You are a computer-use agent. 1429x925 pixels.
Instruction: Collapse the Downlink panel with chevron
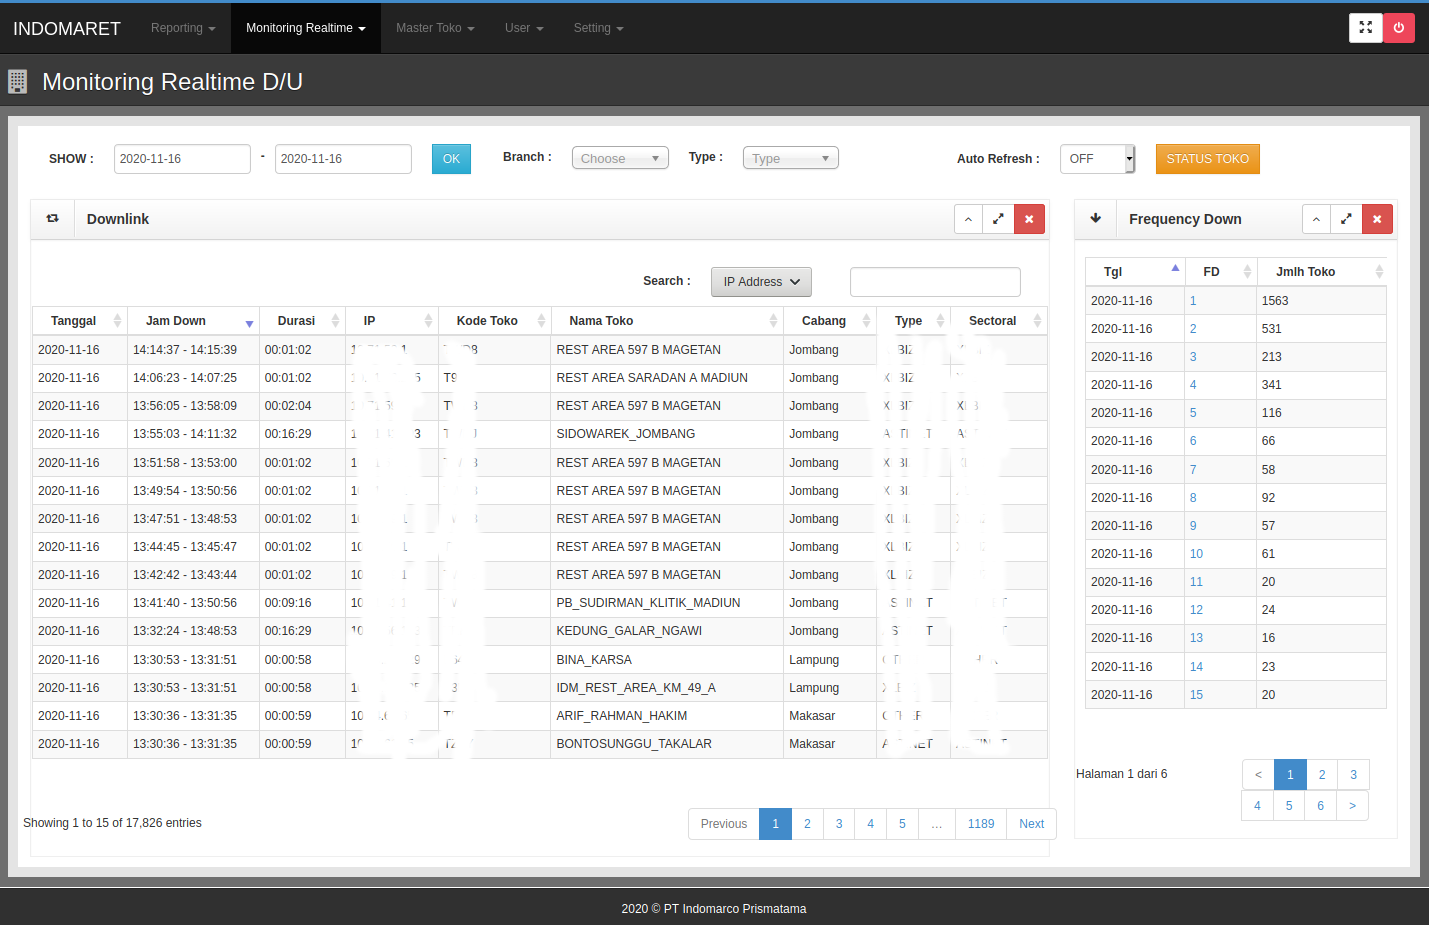point(968,219)
